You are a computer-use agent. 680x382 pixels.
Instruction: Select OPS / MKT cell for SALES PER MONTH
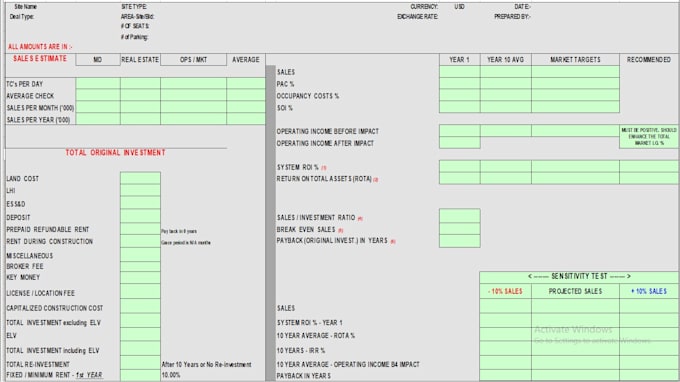(193, 107)
